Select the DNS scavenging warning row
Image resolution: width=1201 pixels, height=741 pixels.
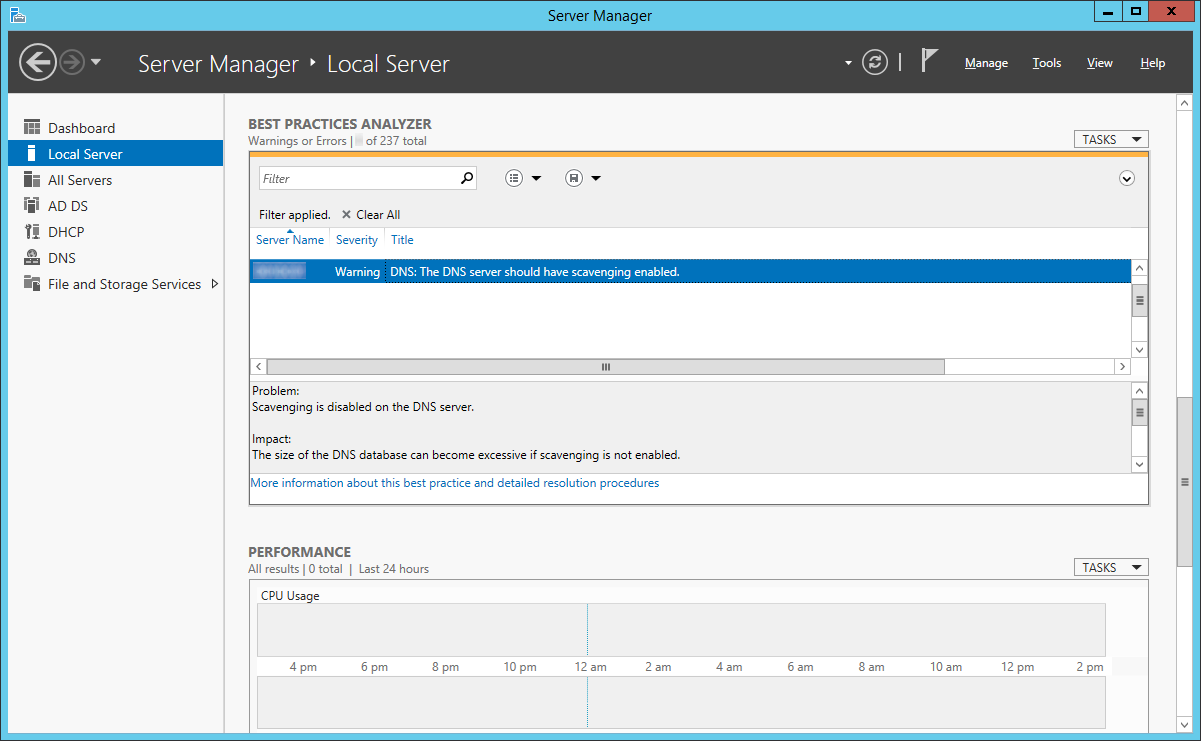[690, 272]
